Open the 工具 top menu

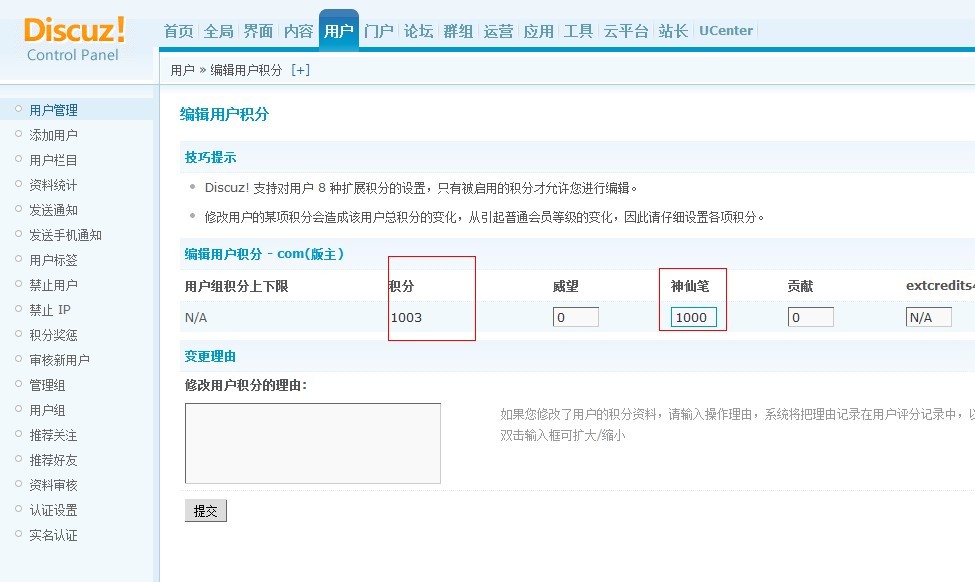coord(578,31)
